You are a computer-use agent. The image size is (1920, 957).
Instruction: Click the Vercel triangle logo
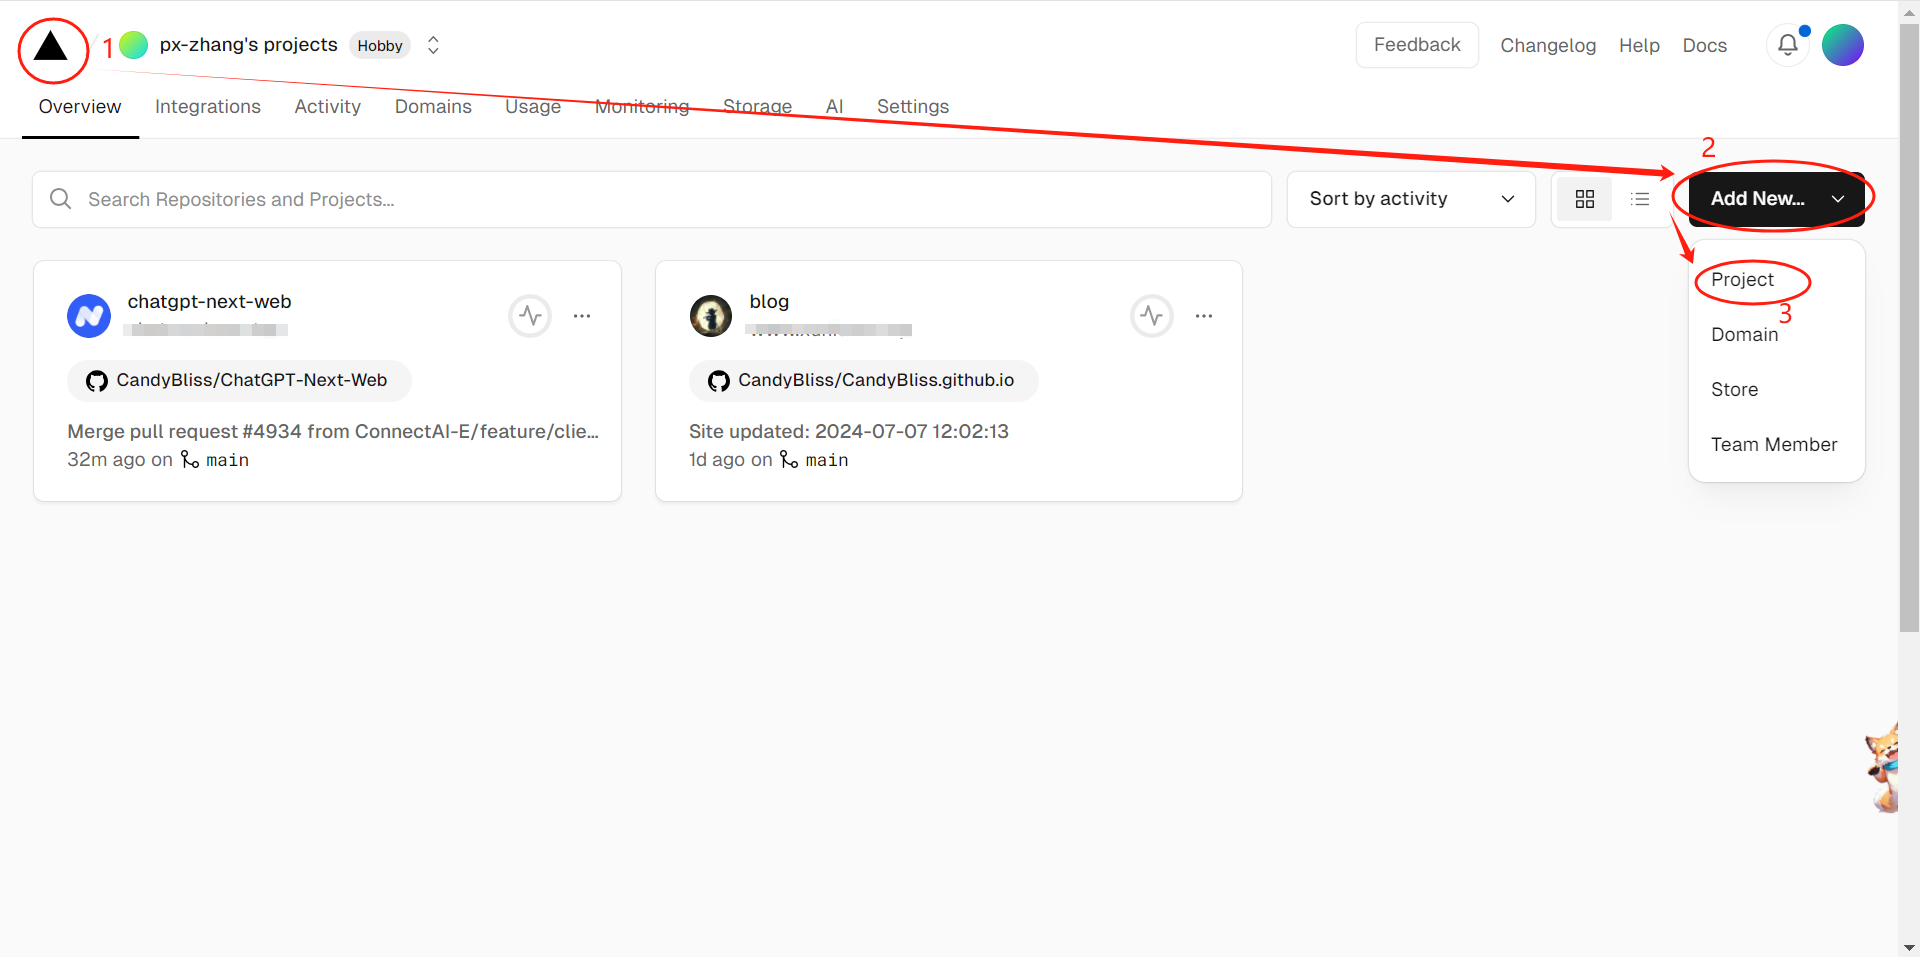51,46
